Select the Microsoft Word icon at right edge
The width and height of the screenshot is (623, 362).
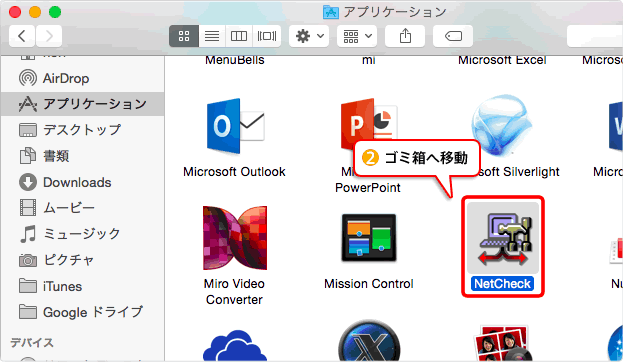coord(616,126)
